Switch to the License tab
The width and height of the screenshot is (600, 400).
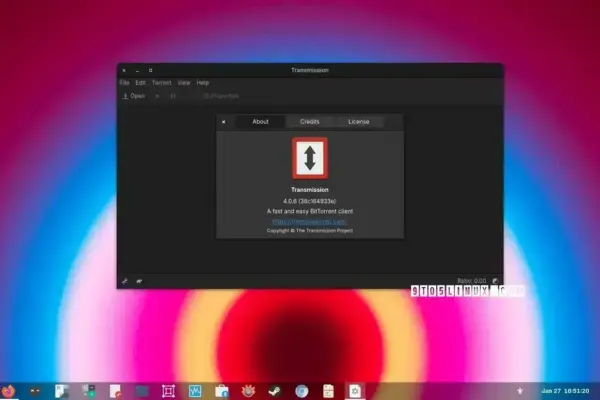[x=359, y=122]
